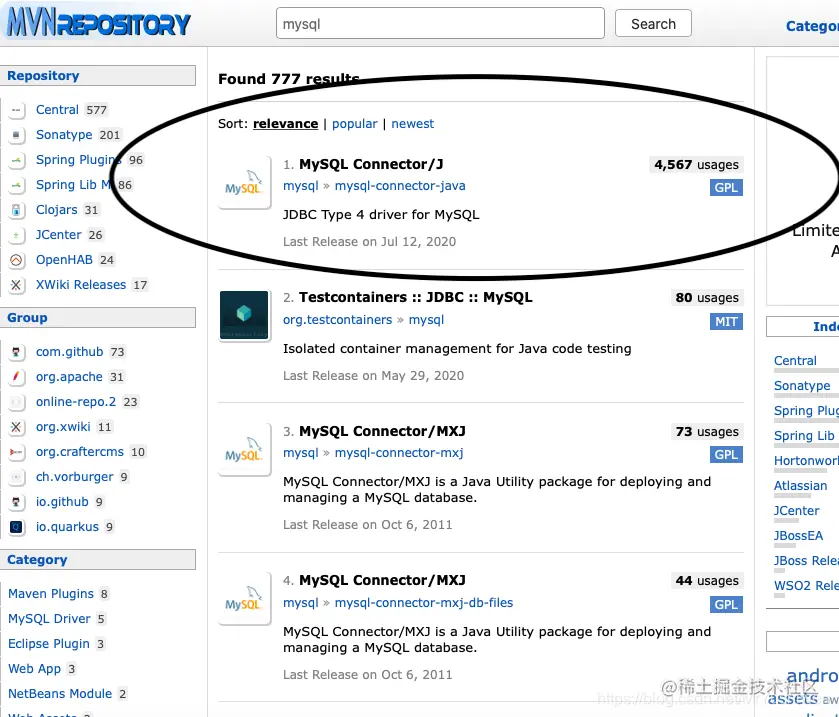Screen dimensions: 839x717
Task: Open JBossEA in indexed repositories list
Action: pos(798,536)
